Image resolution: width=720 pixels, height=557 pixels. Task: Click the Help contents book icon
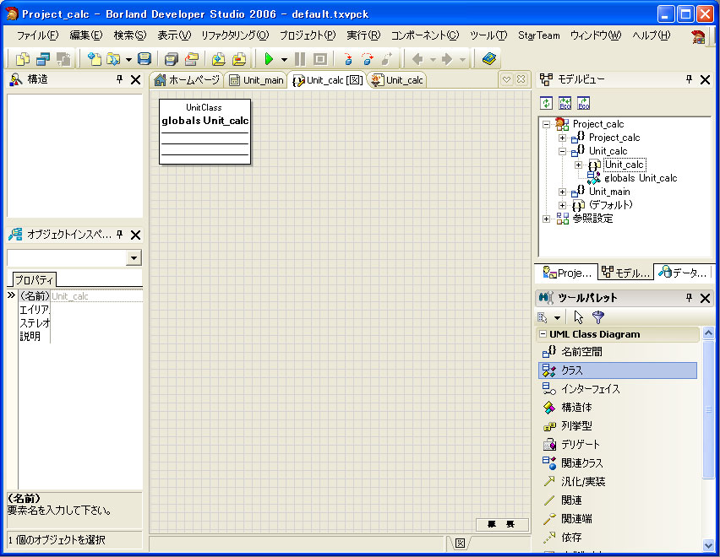coord(489,59)
